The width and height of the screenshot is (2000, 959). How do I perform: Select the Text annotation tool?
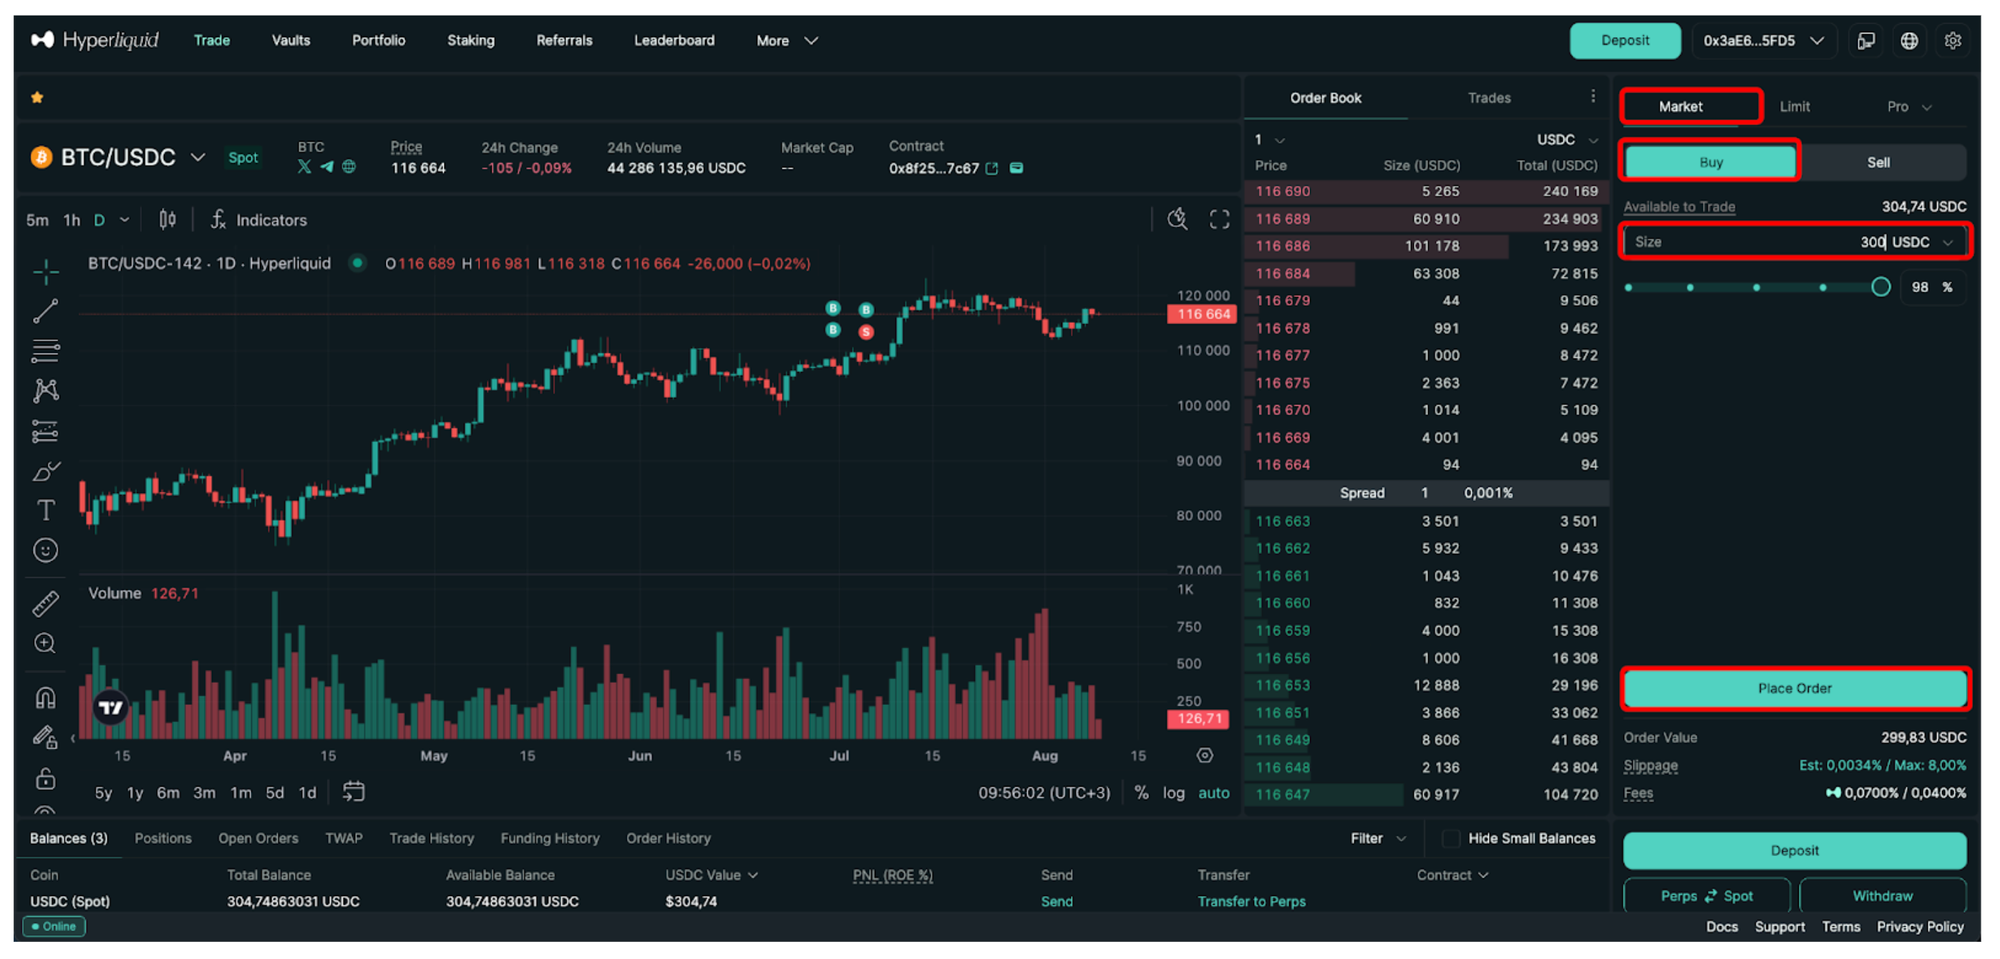pos(45,510)
